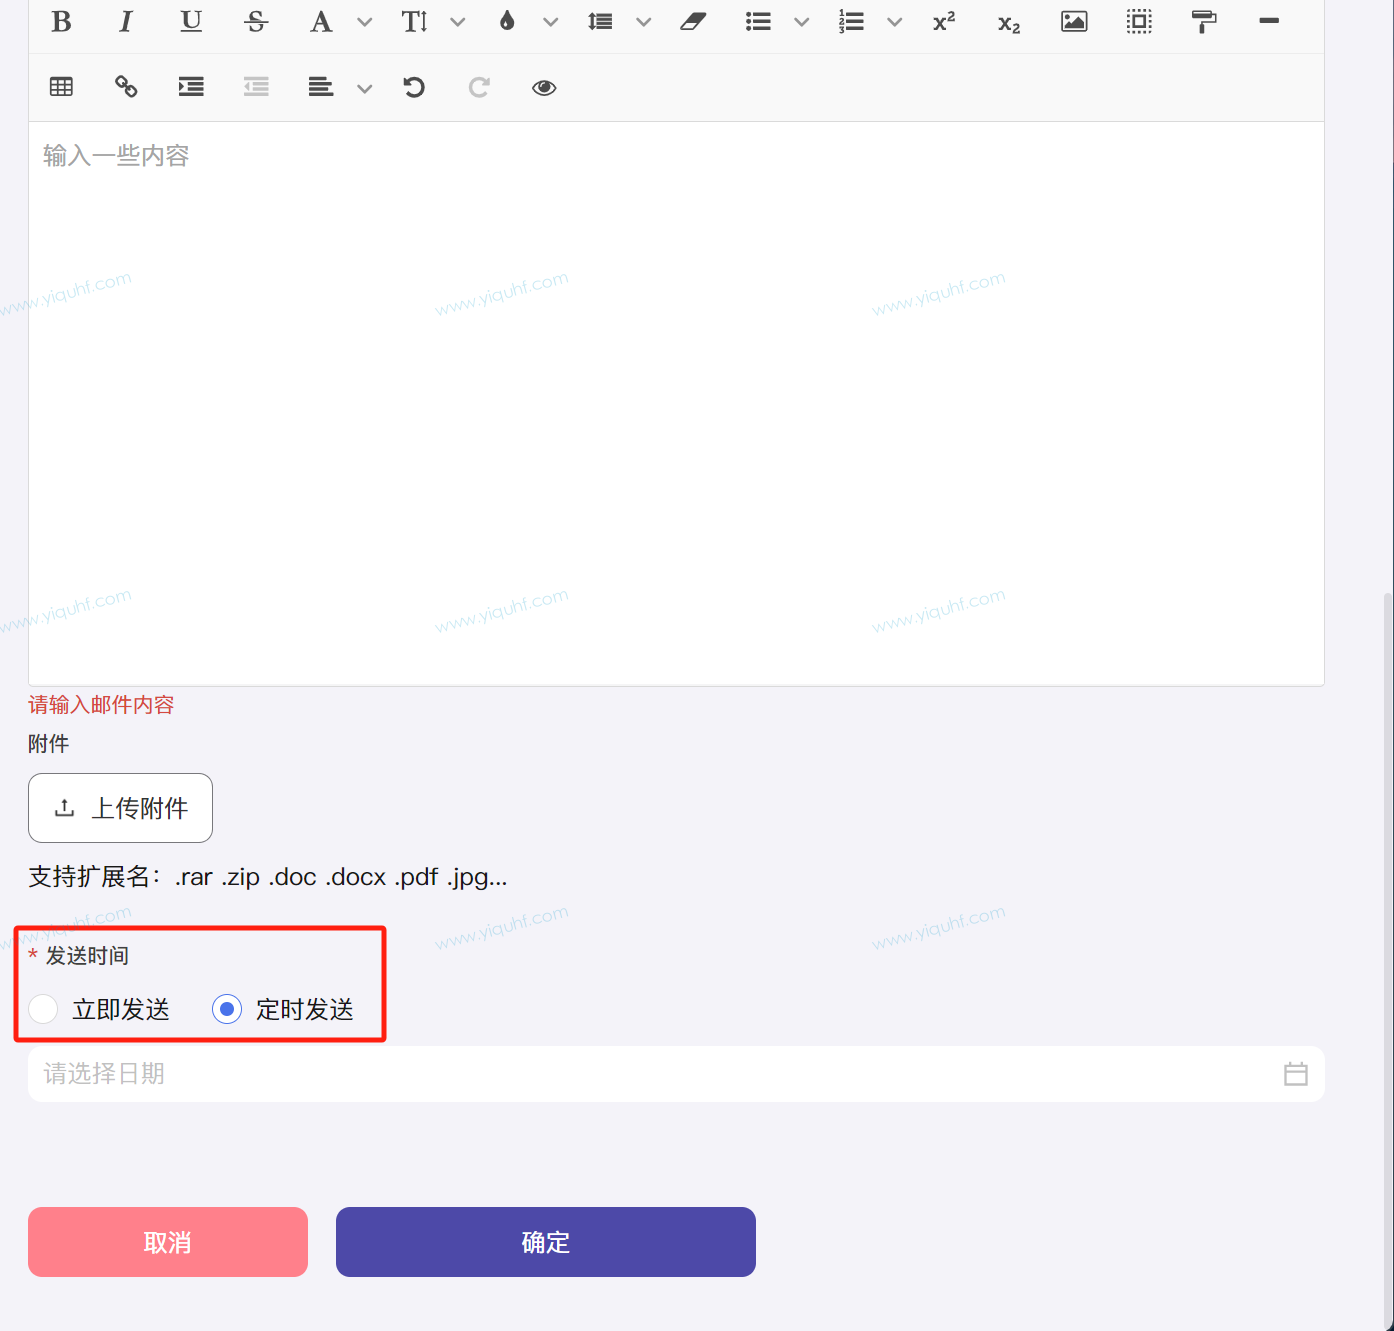Click the text alignment icon
The image size is (1394, 1331).
320,87
